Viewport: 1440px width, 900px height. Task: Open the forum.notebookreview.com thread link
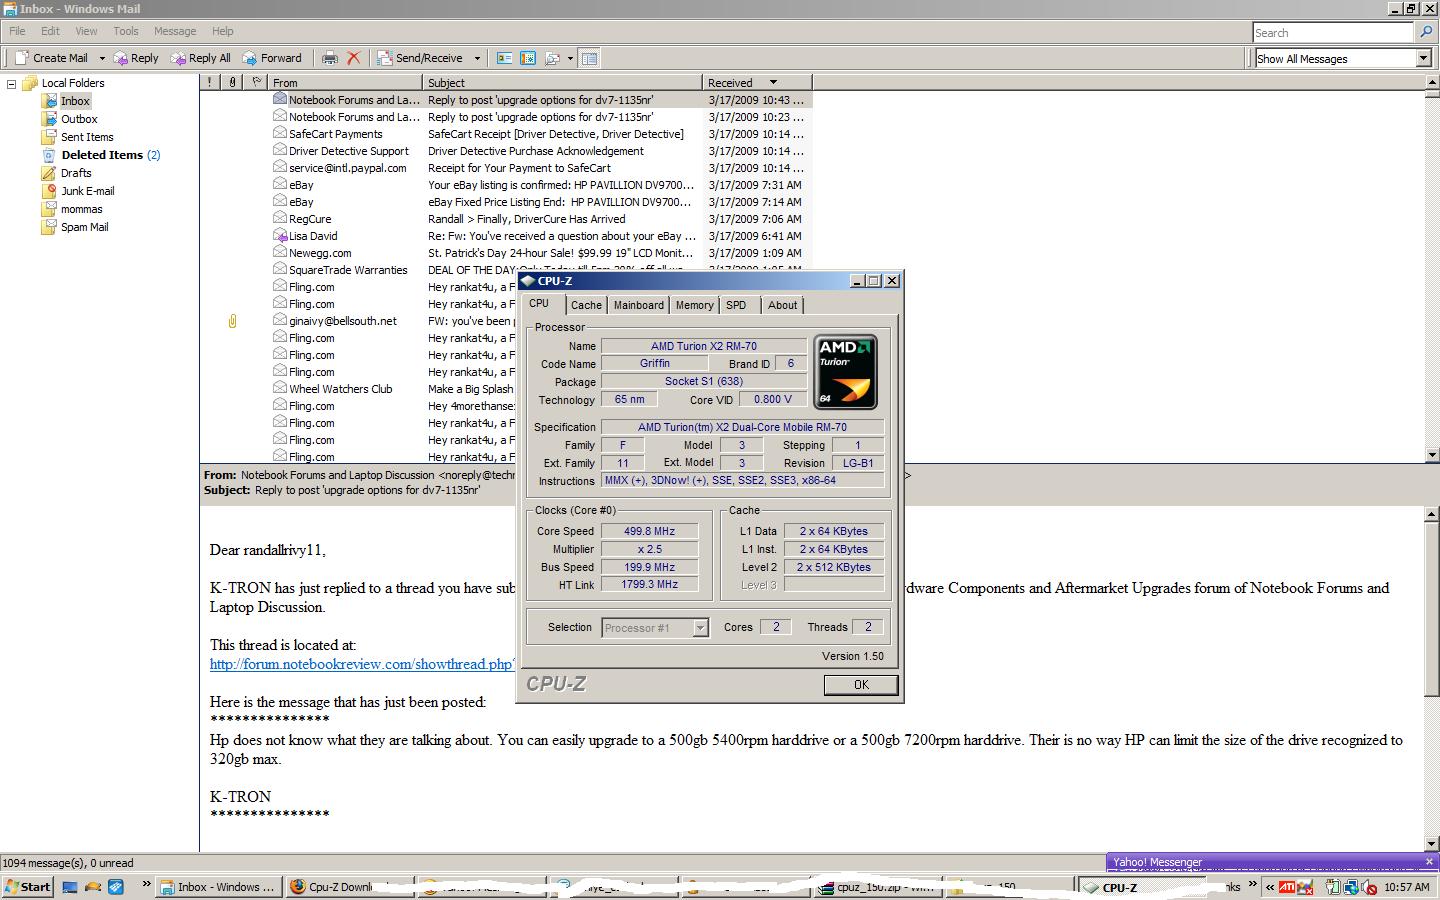(x=362, y=664)
